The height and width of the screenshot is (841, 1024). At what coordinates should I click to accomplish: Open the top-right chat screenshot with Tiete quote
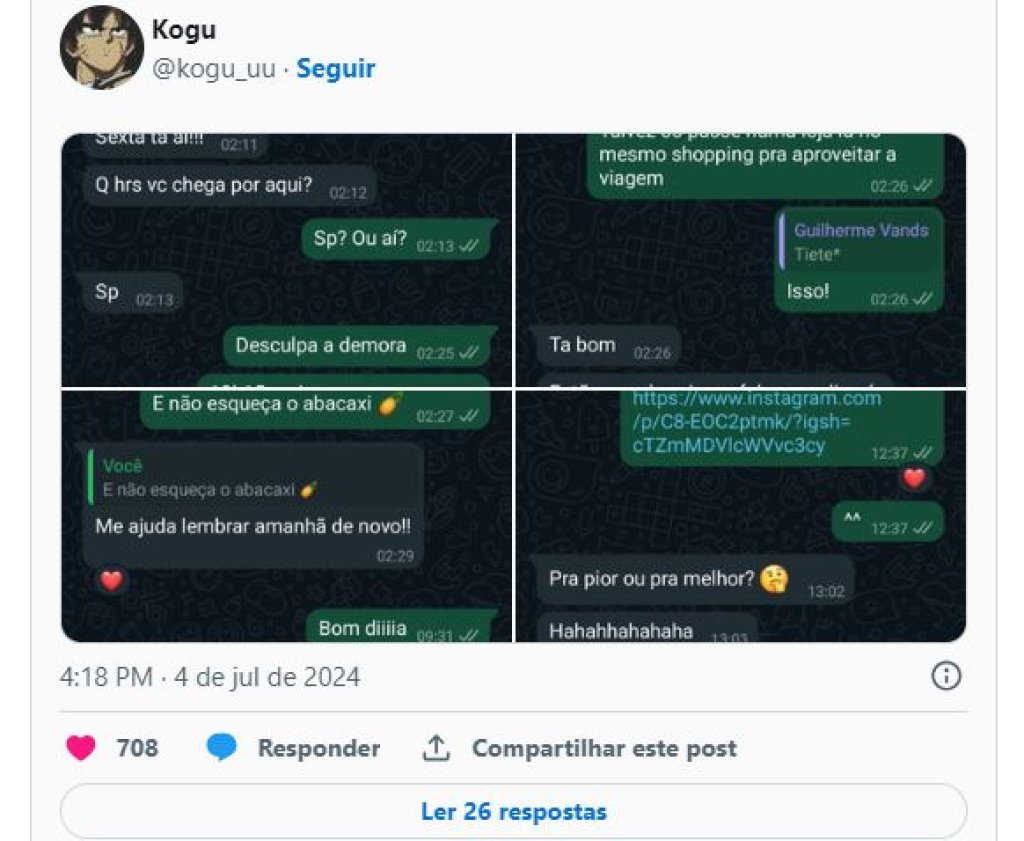tap(741, 260)
